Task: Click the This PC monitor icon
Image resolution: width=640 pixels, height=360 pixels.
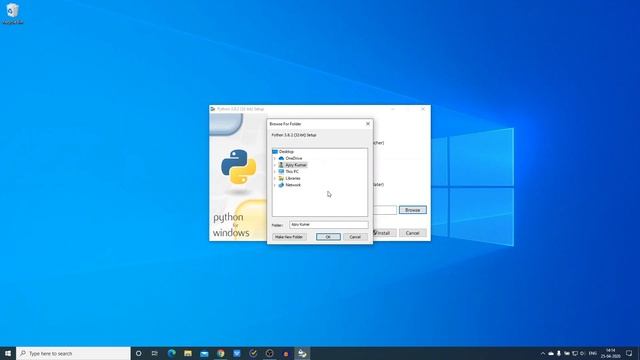Action: (281, 171)
